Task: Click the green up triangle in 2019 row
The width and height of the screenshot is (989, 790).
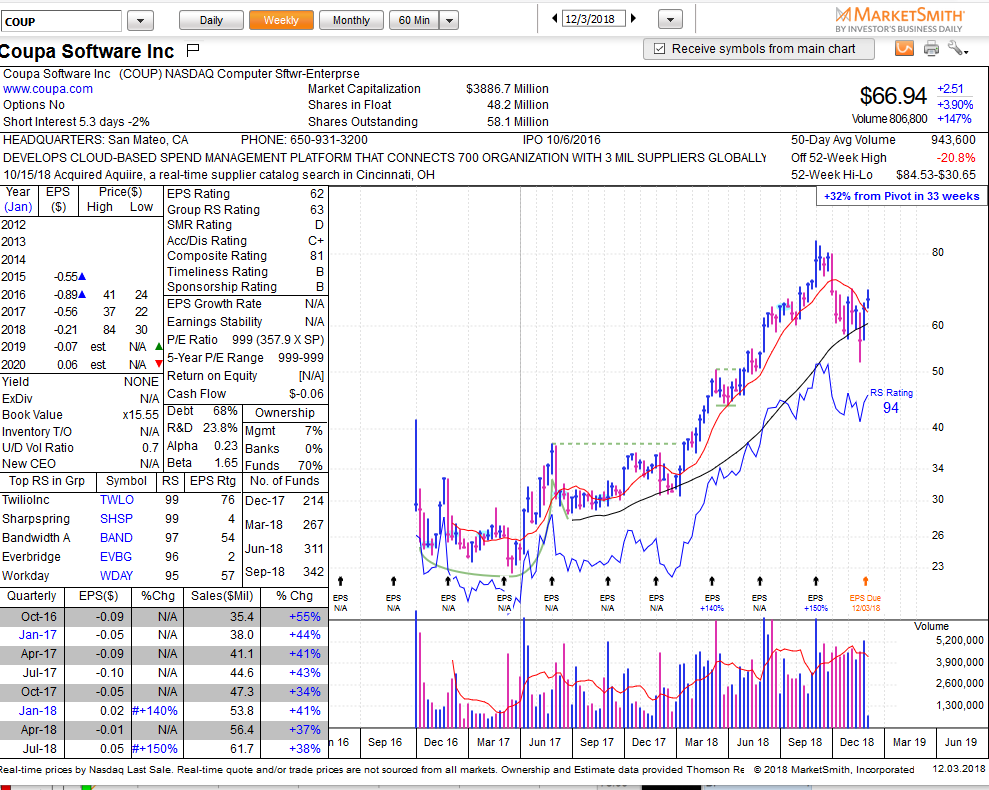Action: pos(158,346)
